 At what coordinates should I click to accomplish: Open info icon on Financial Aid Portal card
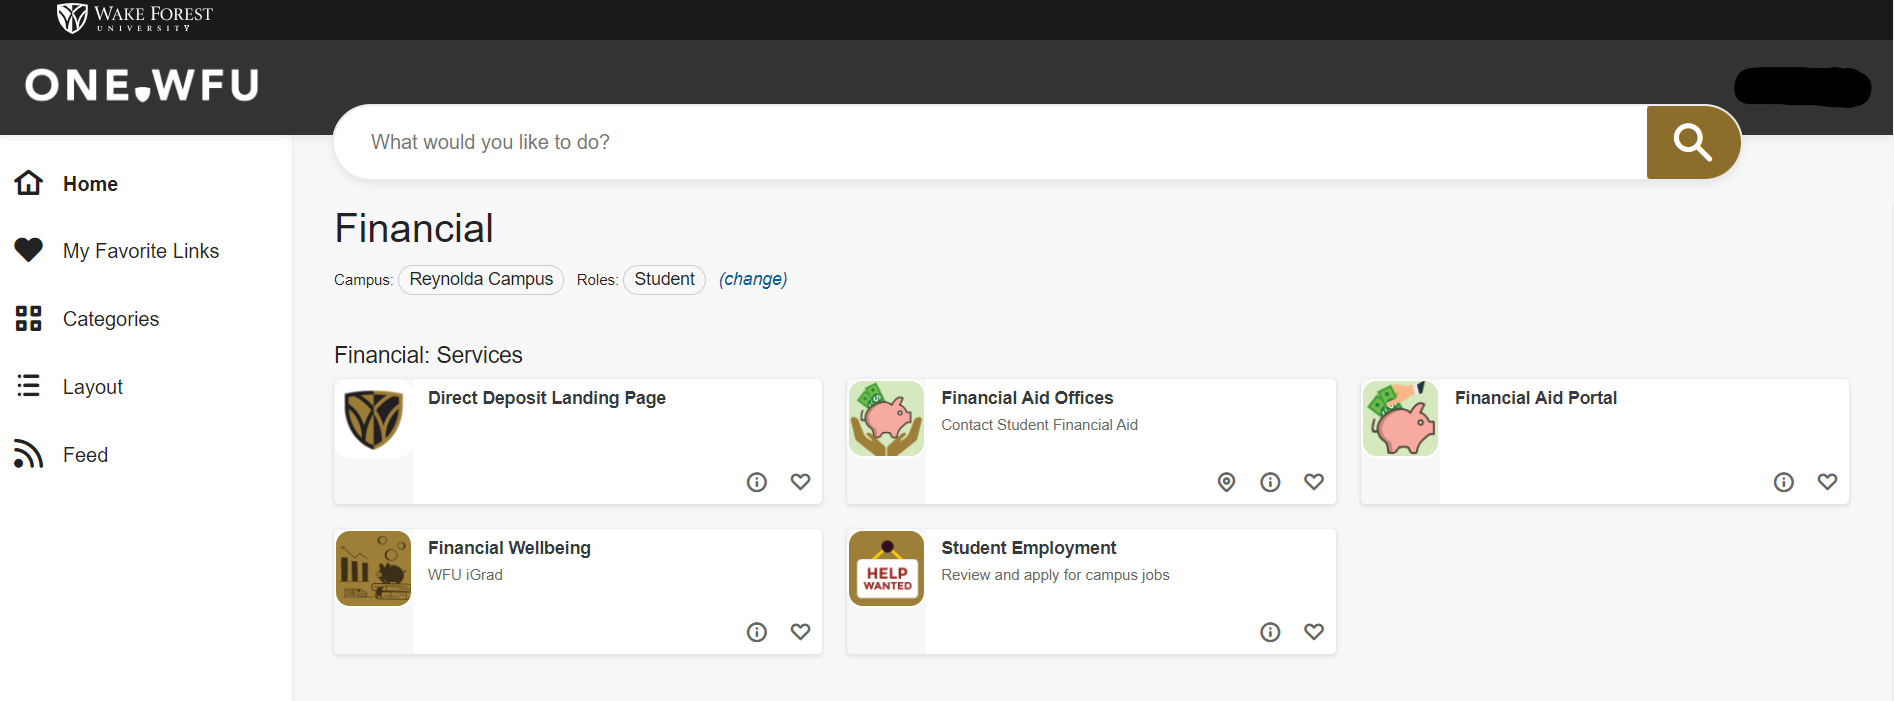(1783, 482)
